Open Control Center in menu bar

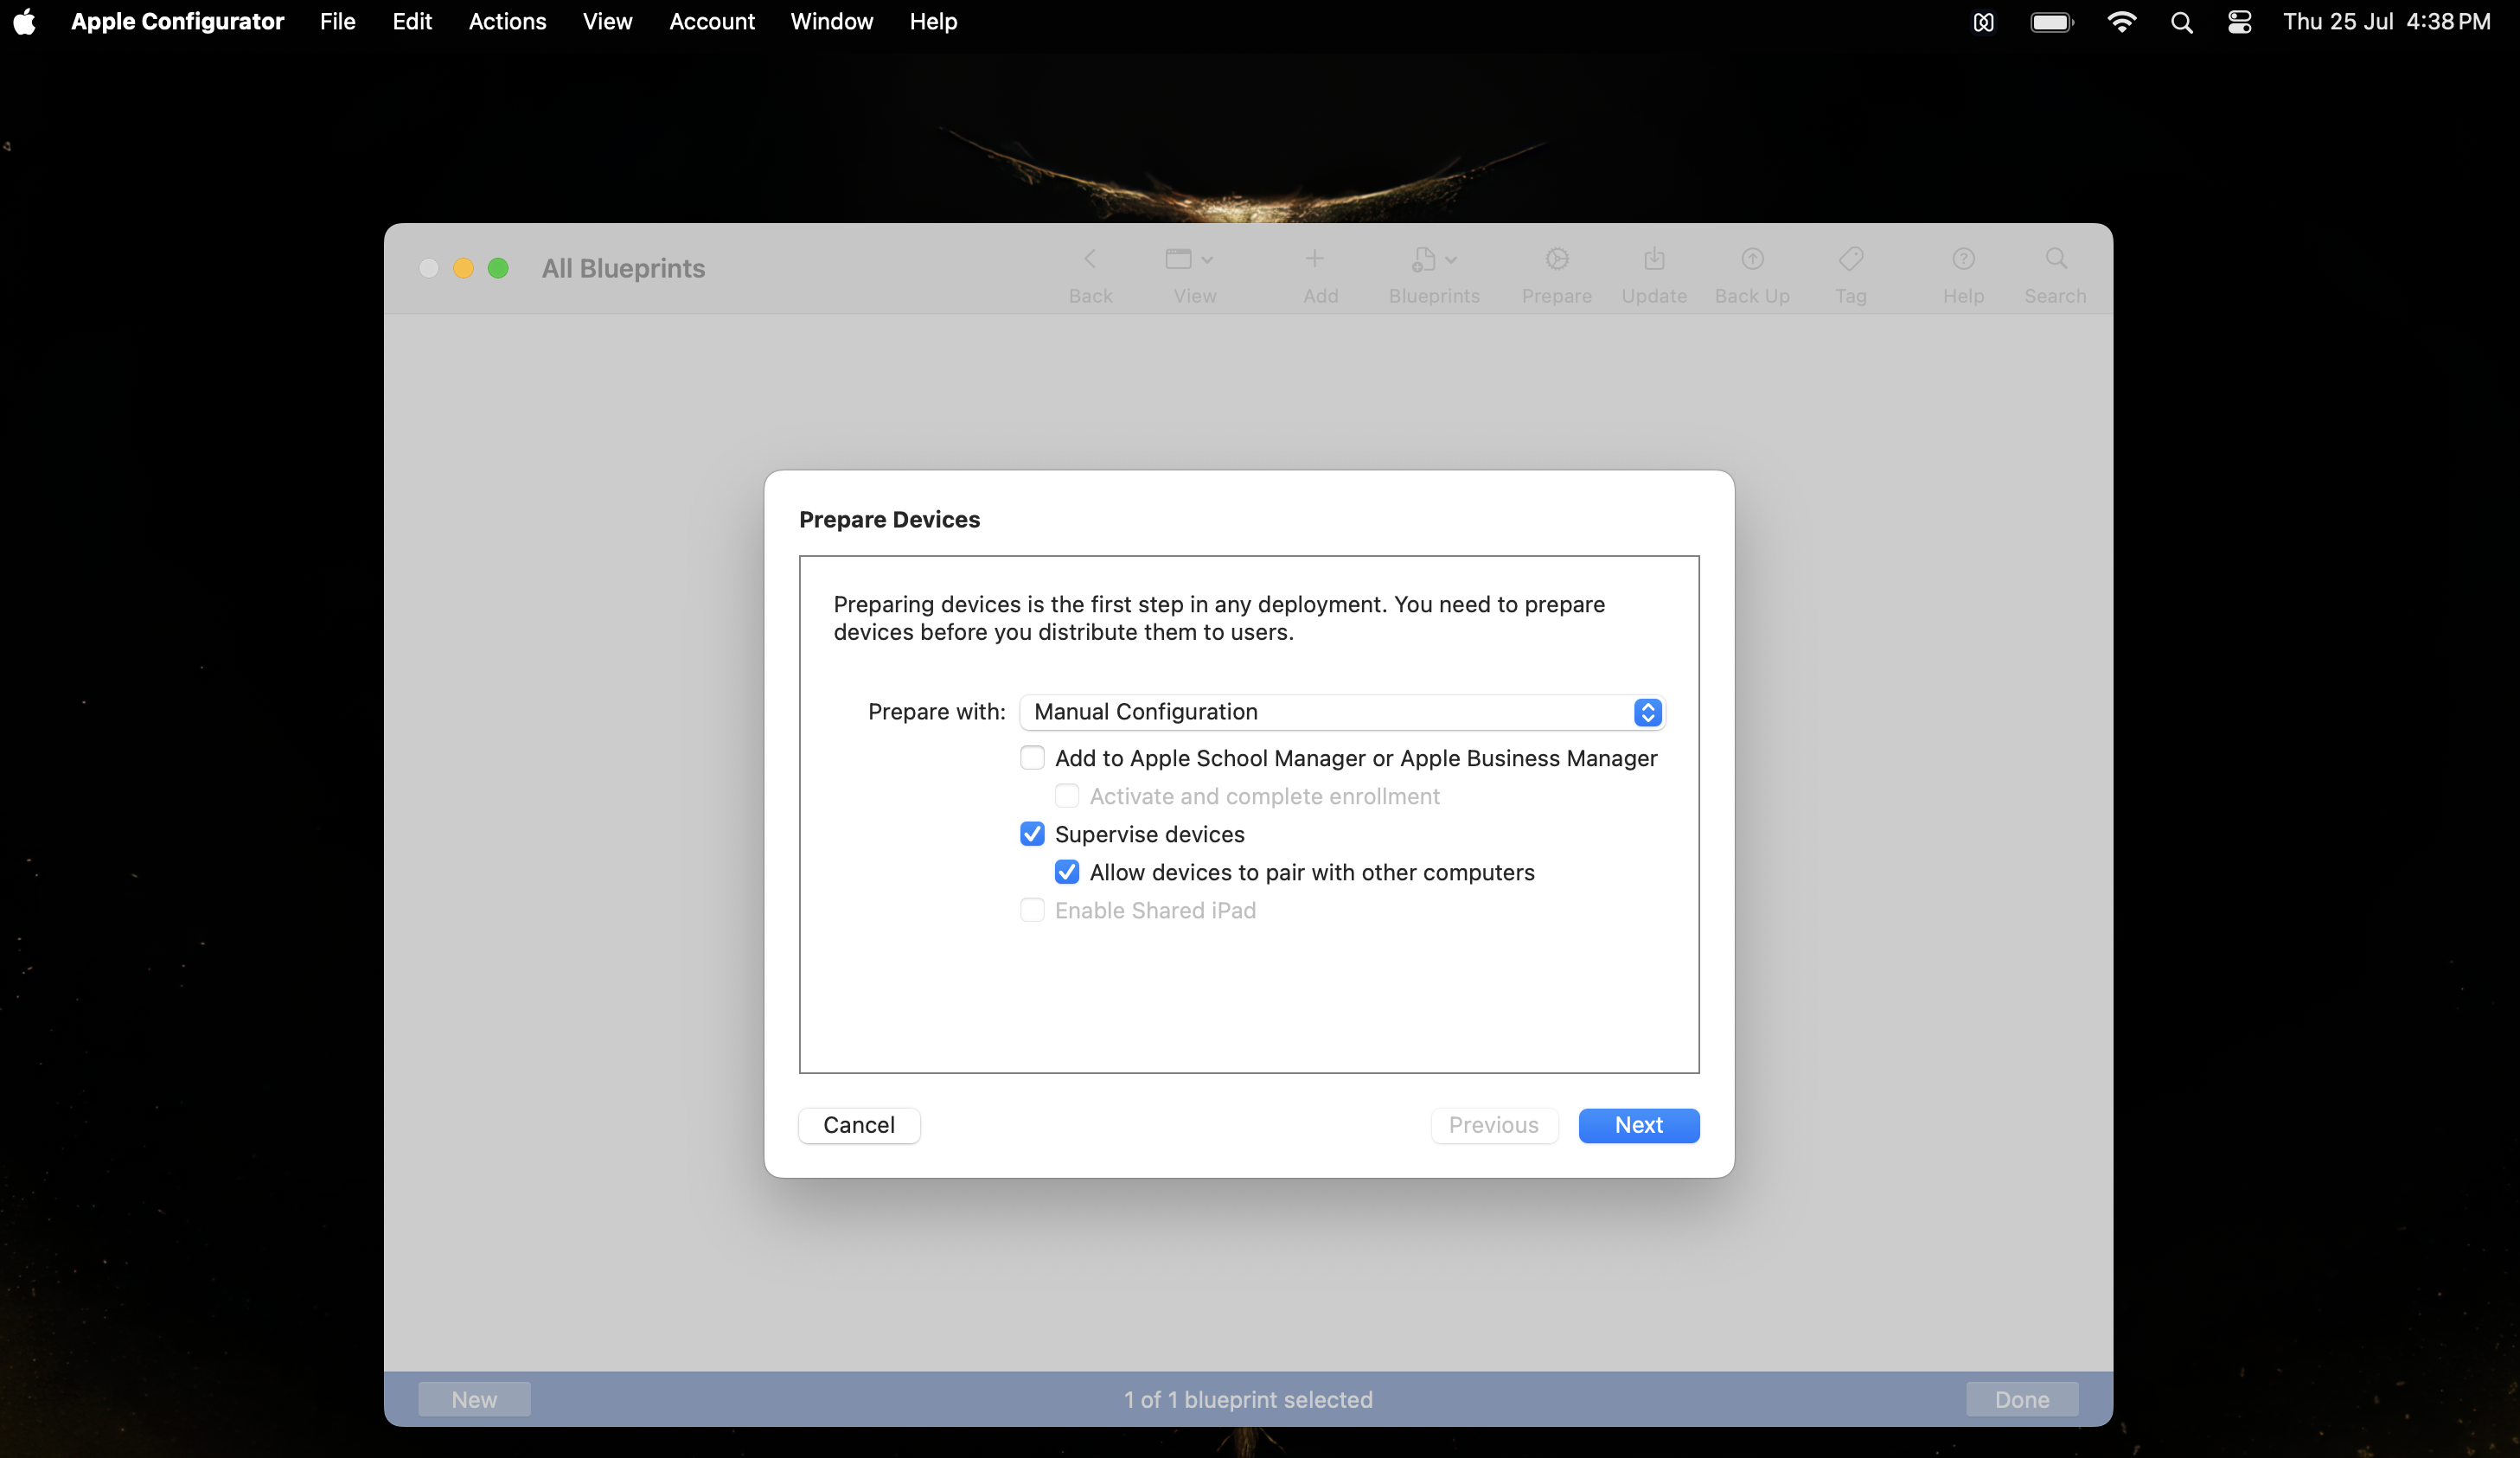pyautogui.click(x=2239, y=22)
